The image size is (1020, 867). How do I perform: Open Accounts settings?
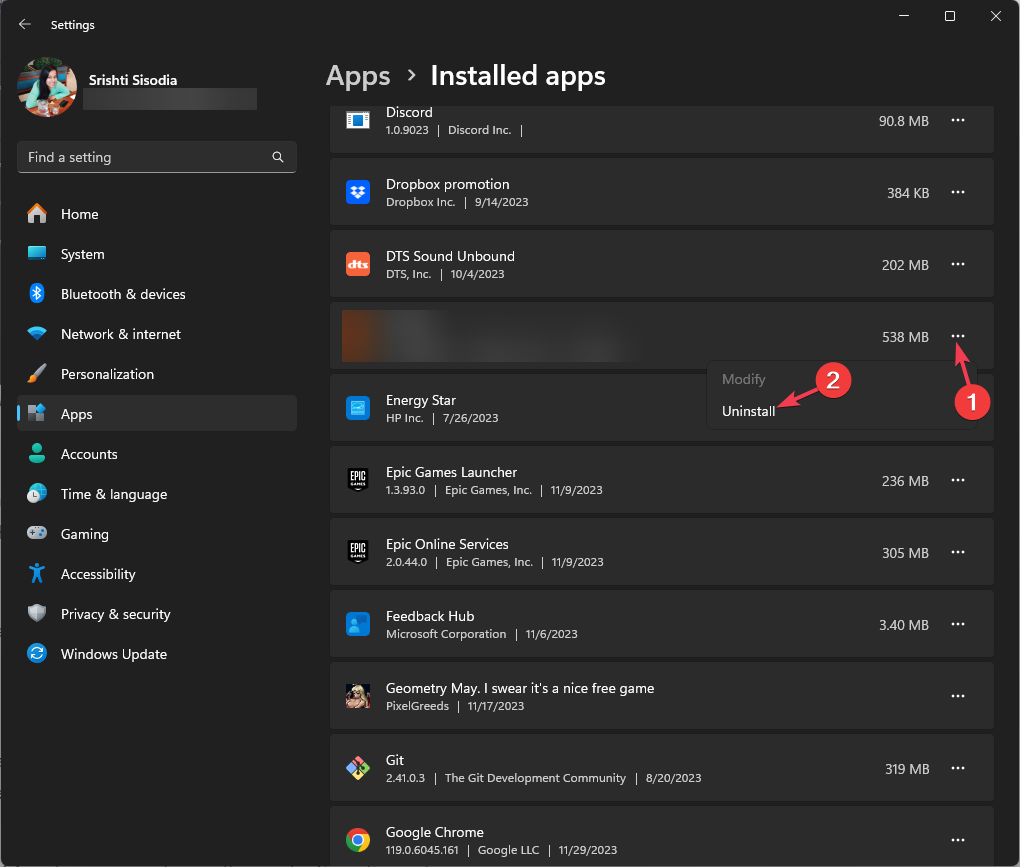coord(157,454)
